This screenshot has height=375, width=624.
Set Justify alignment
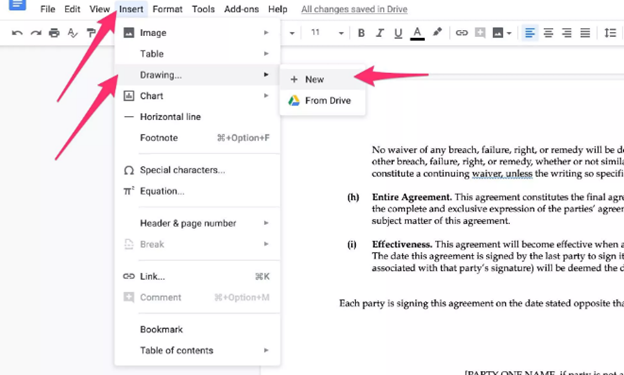(585, 33)
